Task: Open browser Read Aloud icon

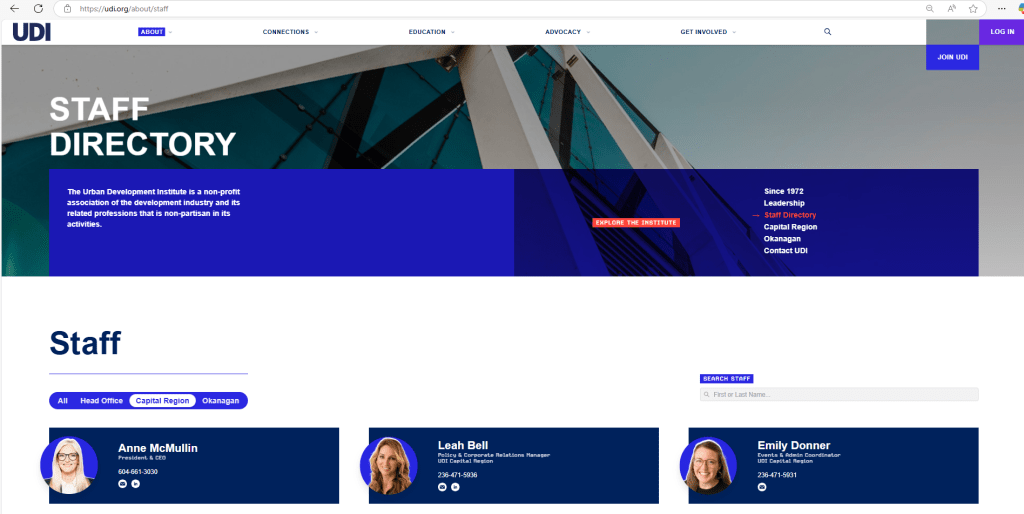Action: (x=951, y=8)
